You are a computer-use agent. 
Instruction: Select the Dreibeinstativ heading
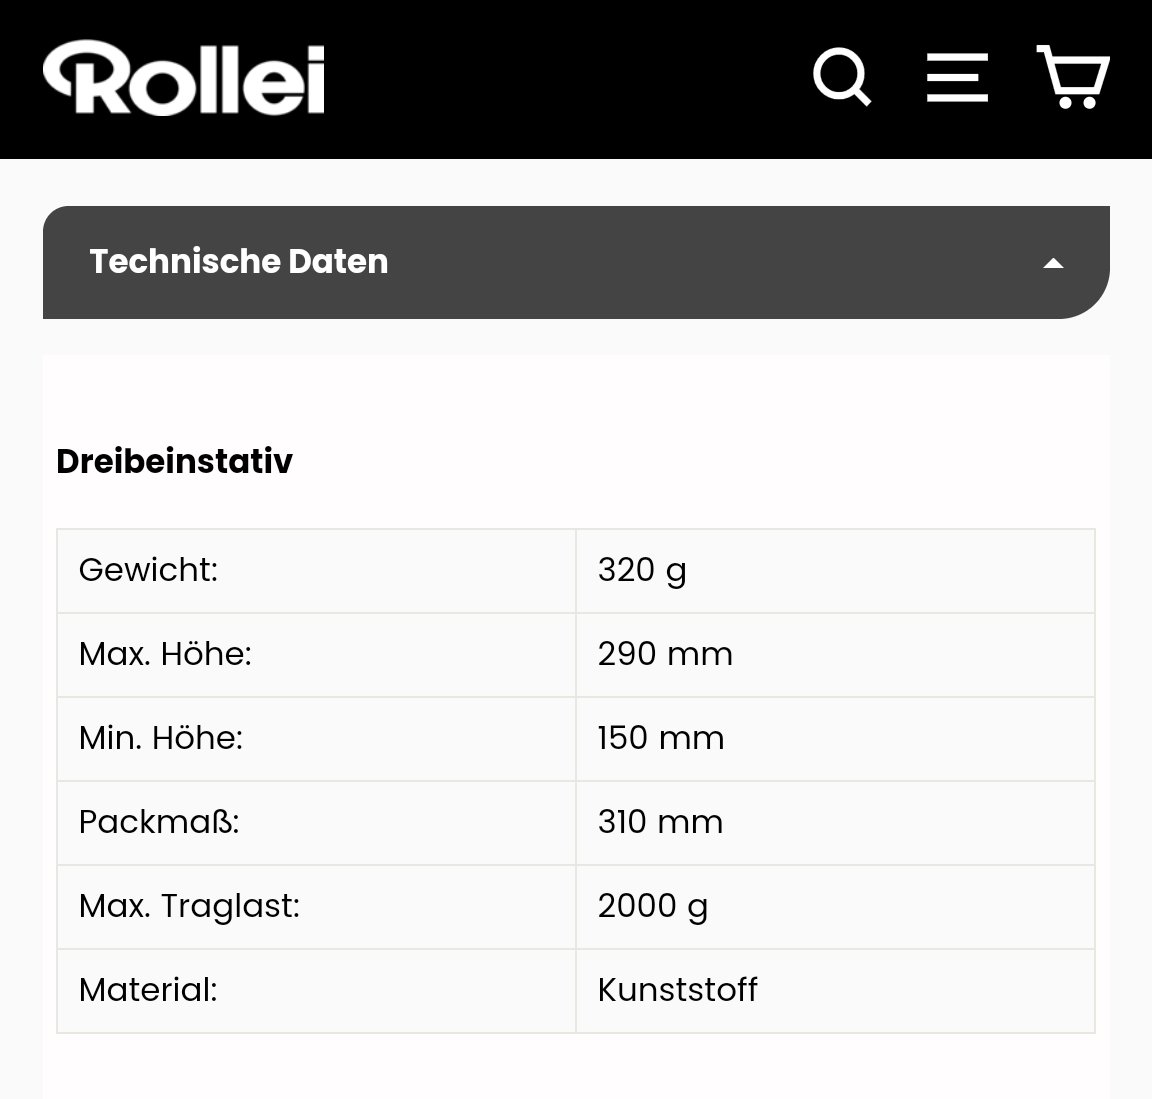click(x=174, y=461)
